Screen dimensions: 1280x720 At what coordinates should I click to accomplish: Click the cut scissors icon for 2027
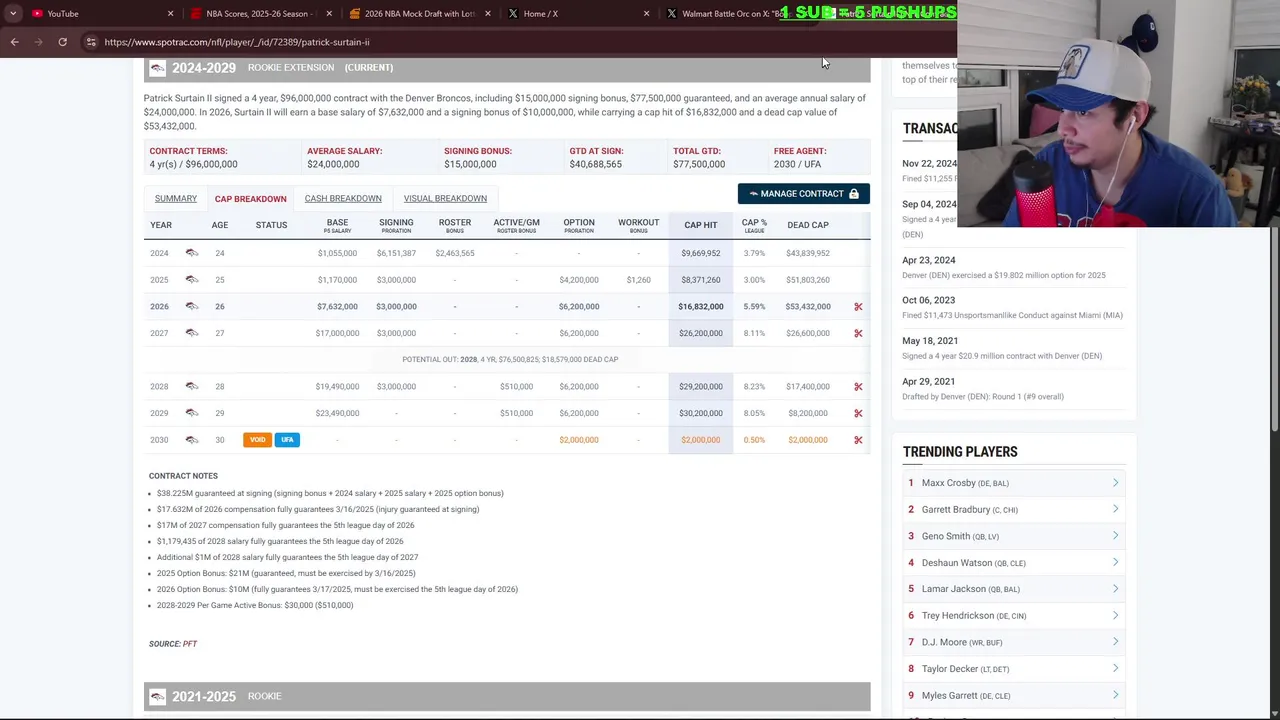tap(858, 333)
